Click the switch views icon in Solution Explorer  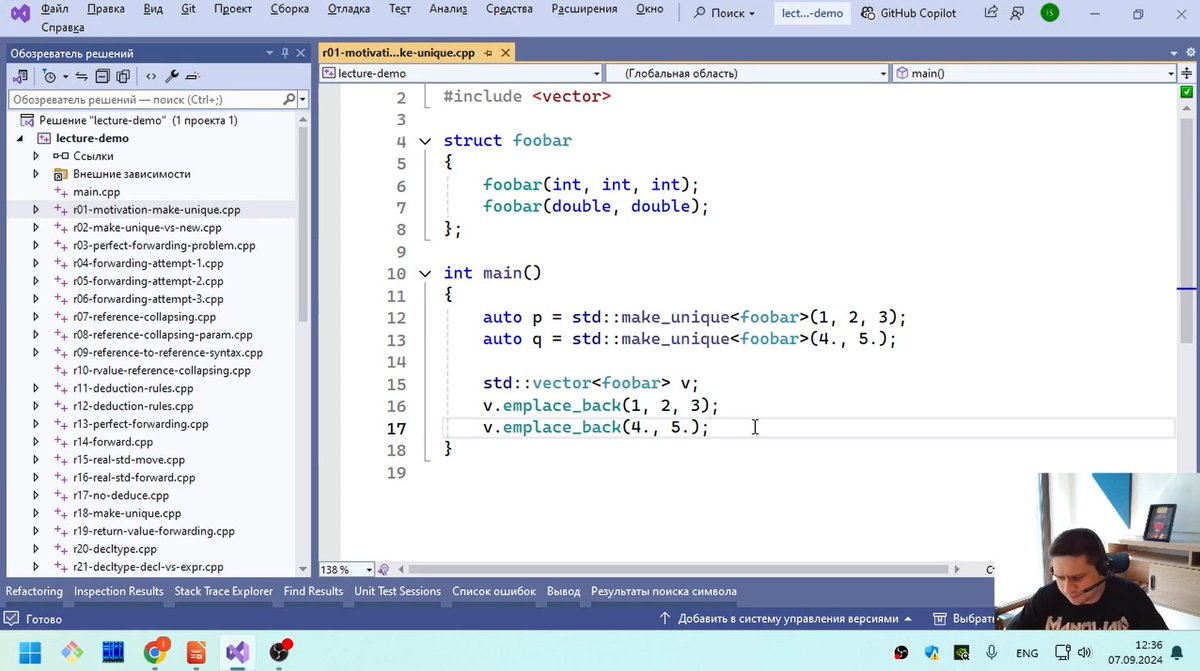tap(20, 76)
